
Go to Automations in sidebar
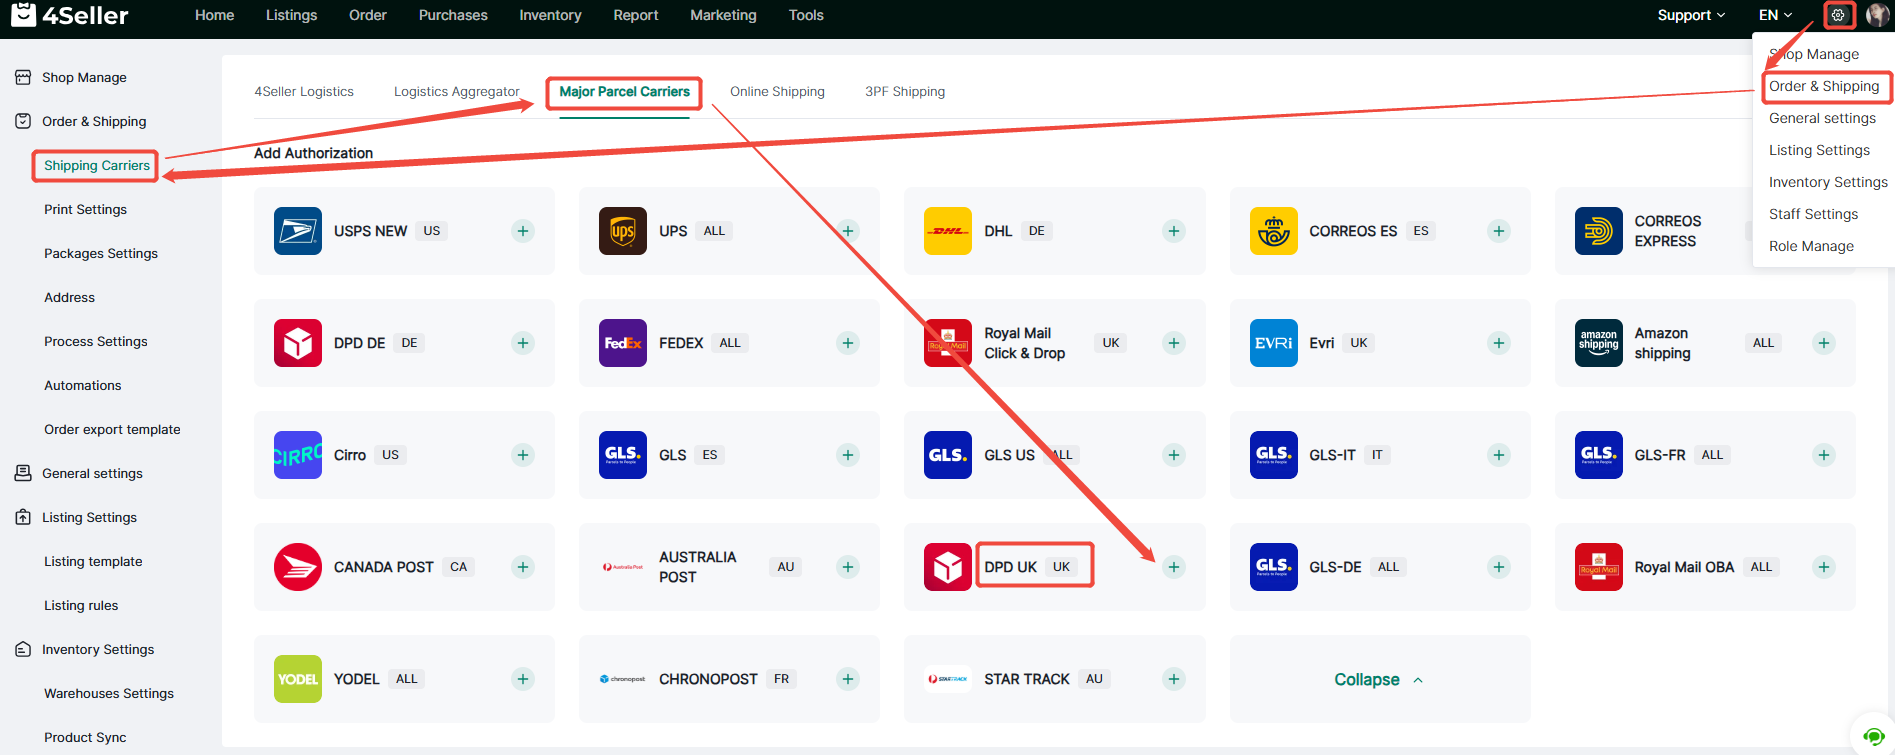(82, 385)
